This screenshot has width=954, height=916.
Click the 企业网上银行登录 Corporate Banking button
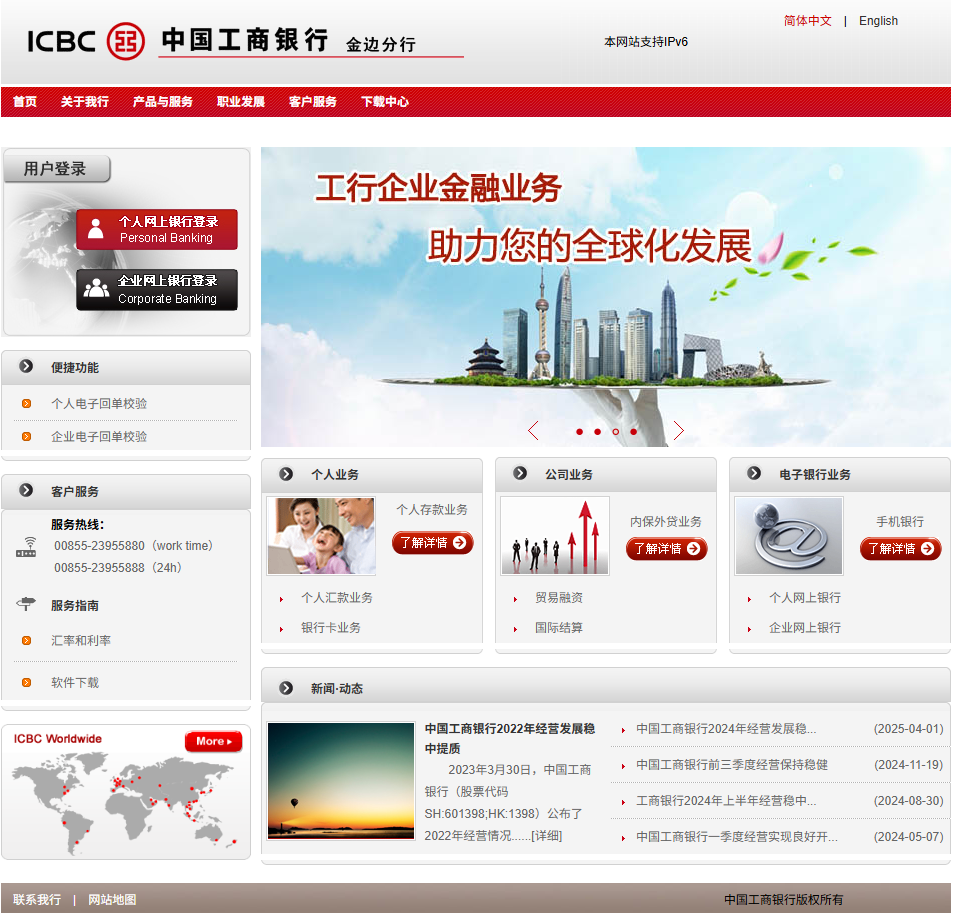[x=157, y=290]
